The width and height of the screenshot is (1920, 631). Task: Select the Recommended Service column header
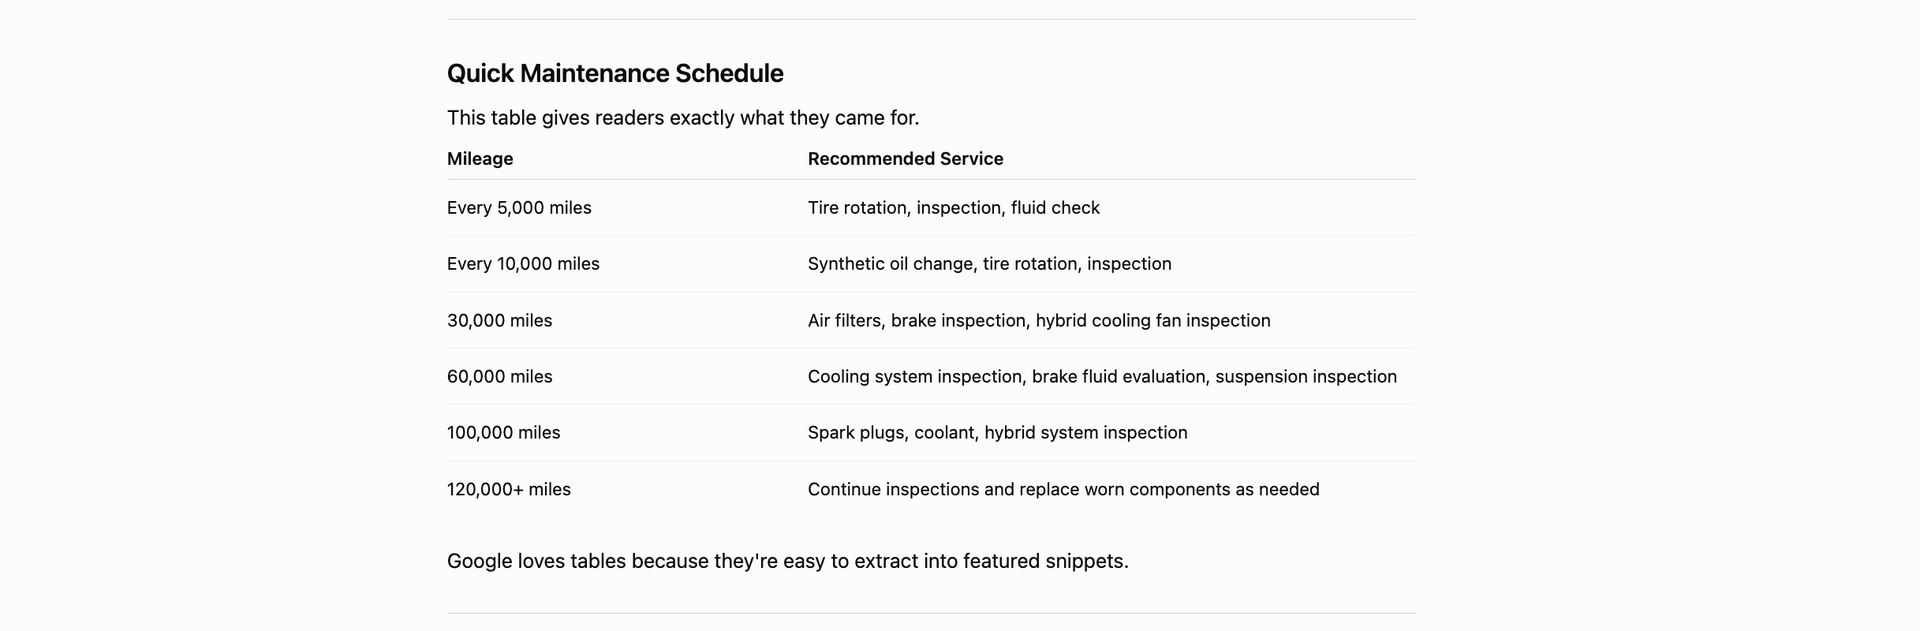coord(905,159)
